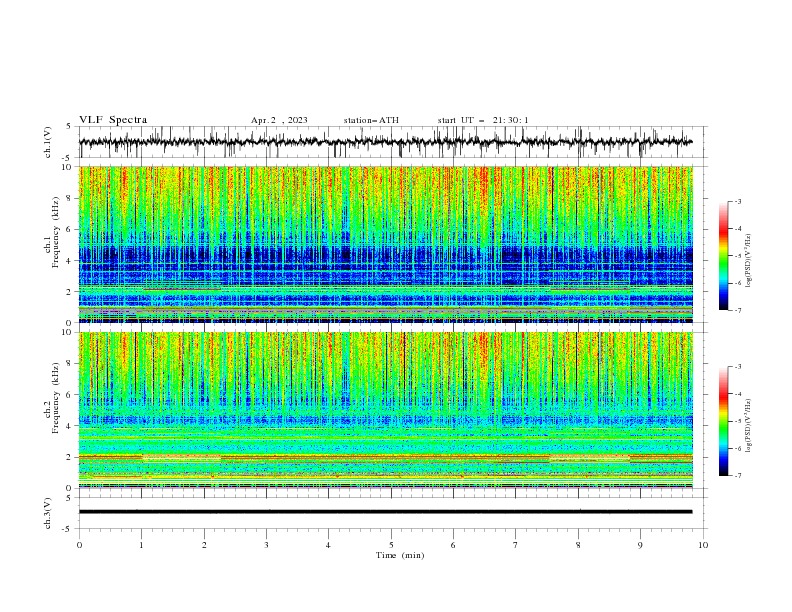Viewport: 792px width, 612px height.
Task: Click the ch.2 color bar PSD unit label
Action: (x=749, y=425)
